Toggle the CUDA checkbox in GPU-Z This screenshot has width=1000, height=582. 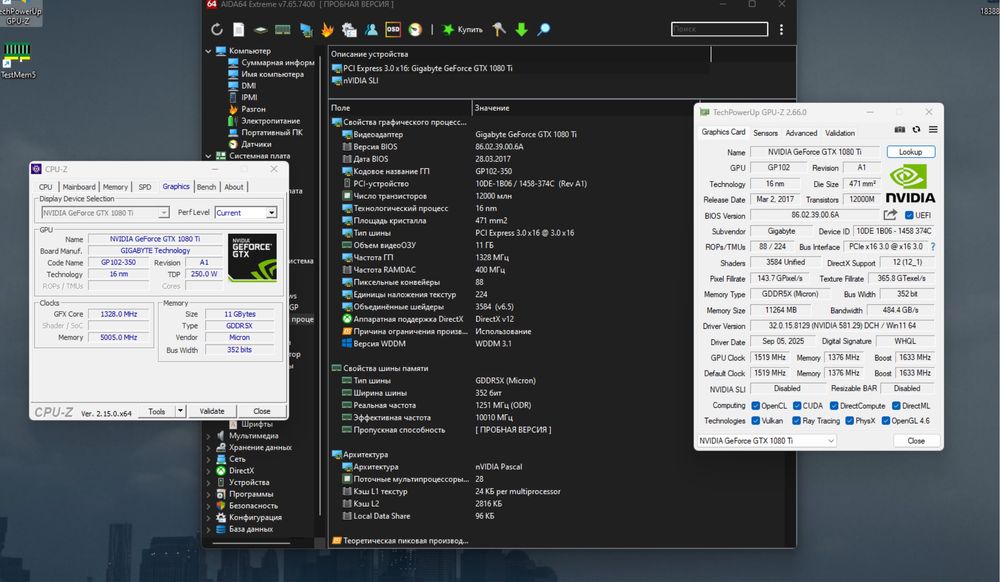point(797,406)
